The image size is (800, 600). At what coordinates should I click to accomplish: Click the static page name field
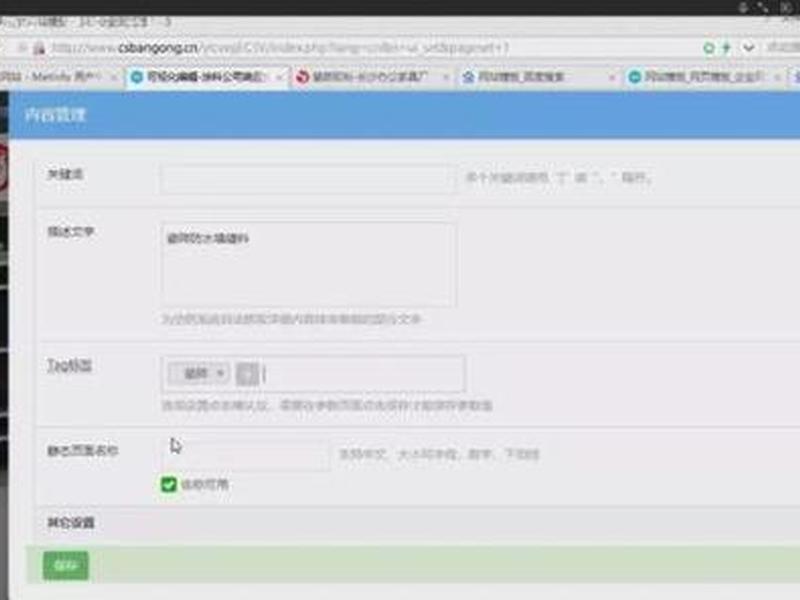[246, 453]
